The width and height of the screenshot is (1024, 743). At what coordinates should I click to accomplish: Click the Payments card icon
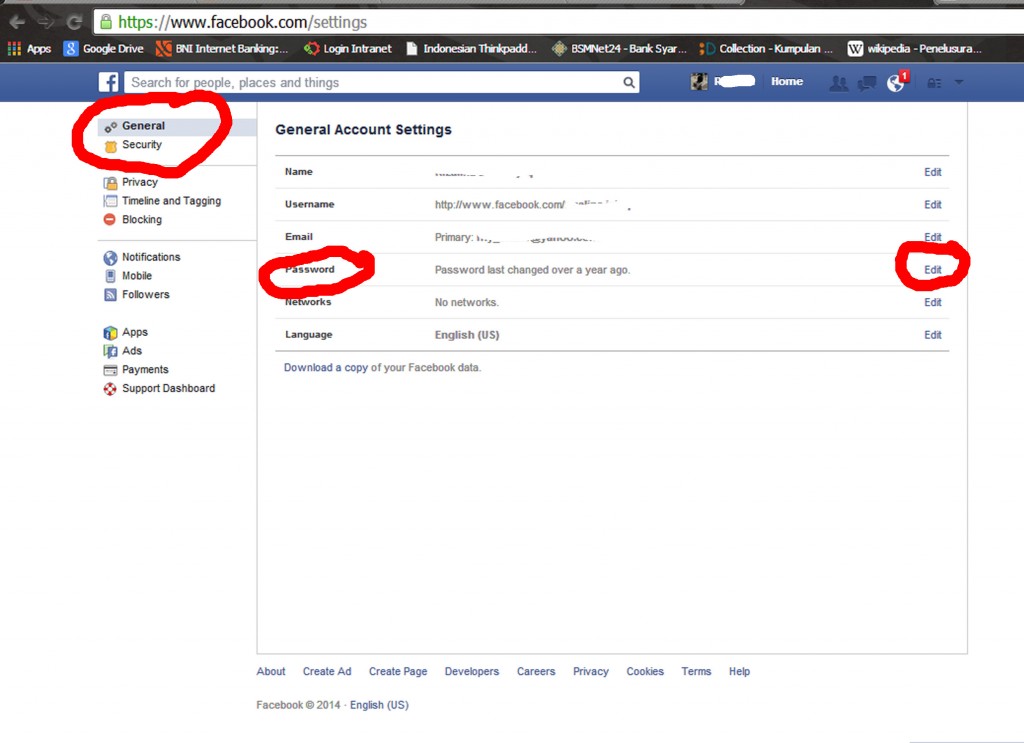pos(110,370)
